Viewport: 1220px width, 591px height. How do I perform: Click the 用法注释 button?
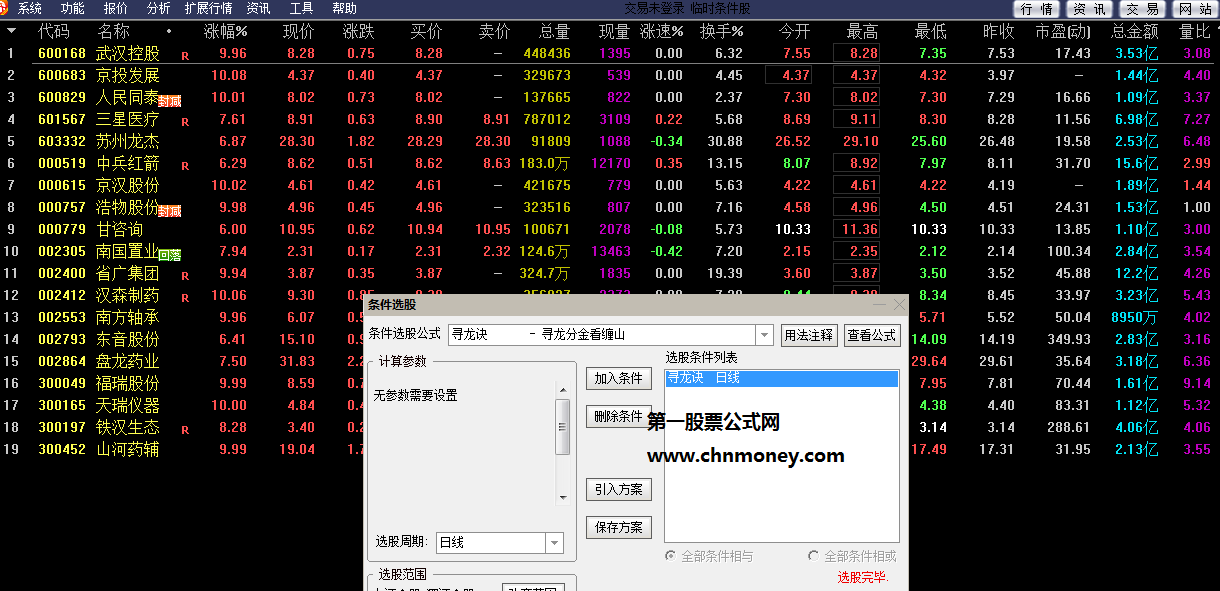(808, 335)
